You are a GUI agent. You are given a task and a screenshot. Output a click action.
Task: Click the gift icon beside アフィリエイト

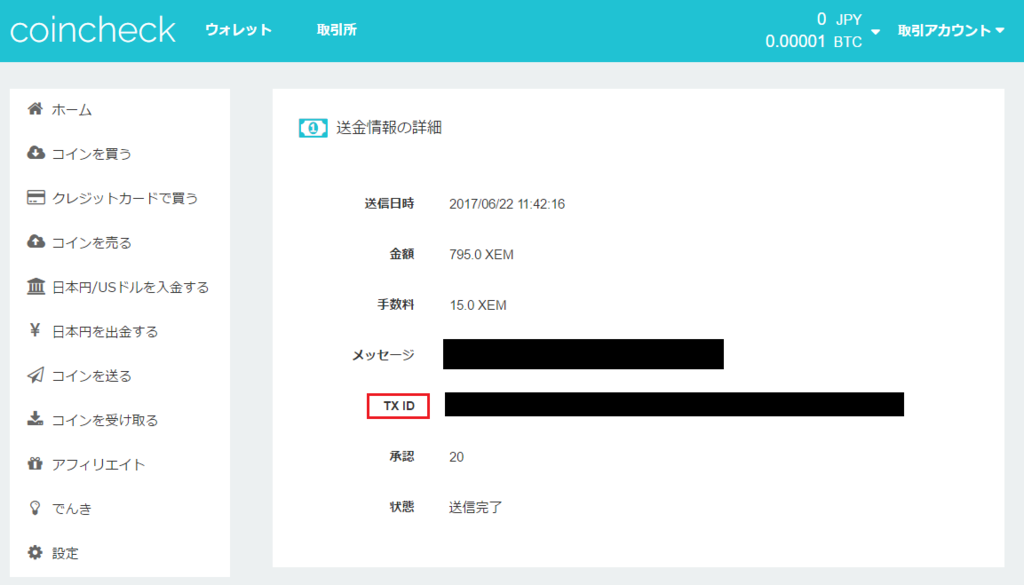click(36, 464)
